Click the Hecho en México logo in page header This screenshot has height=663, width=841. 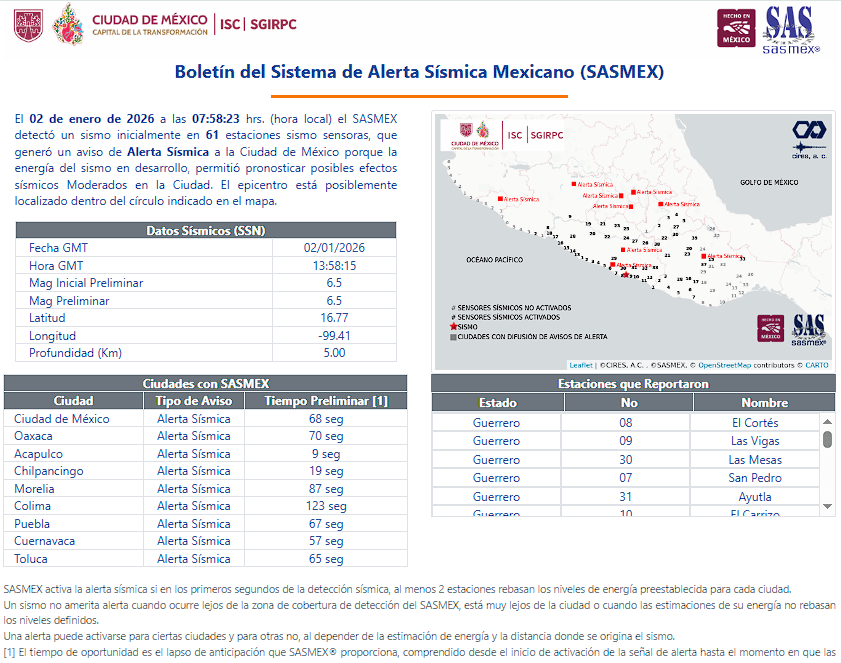(736, 27)
